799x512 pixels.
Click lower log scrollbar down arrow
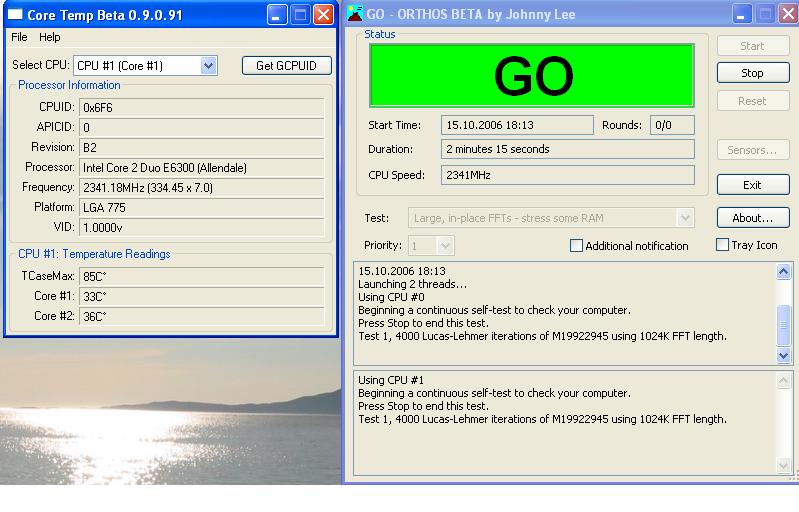pyautogui.click(x=783, y=464)
